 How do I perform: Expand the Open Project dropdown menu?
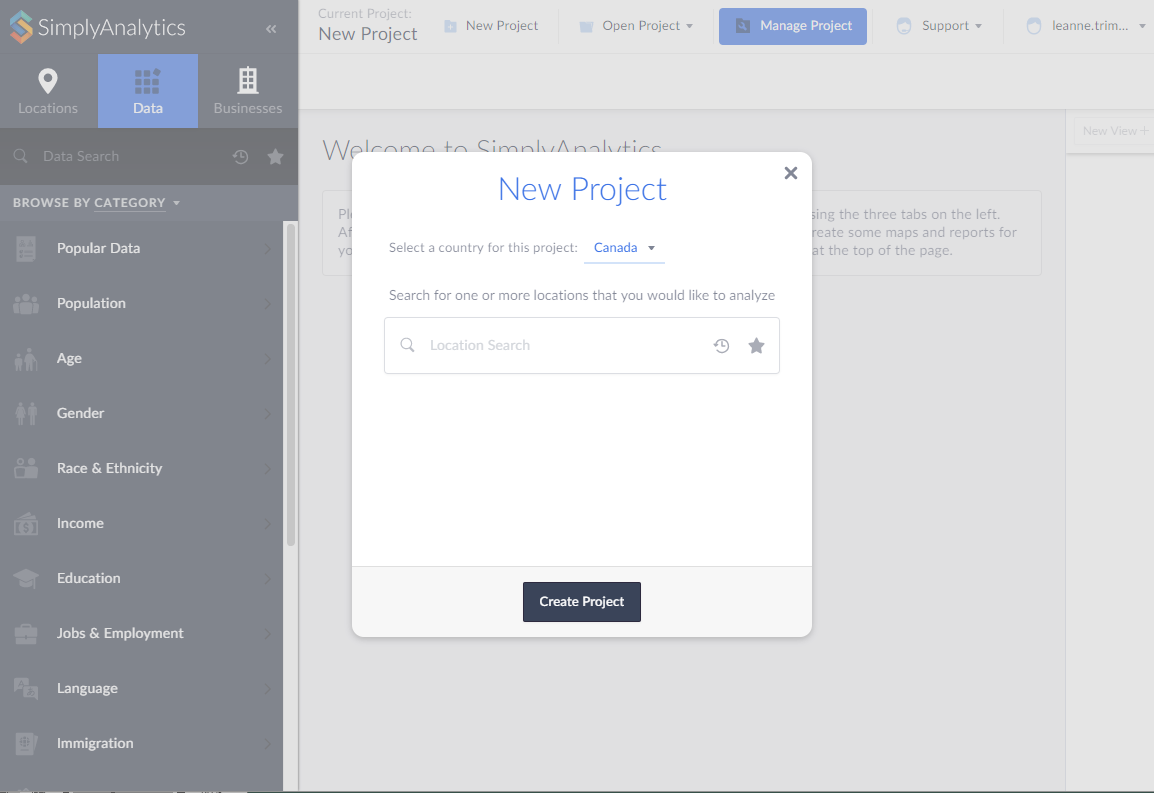pos(636,26)
